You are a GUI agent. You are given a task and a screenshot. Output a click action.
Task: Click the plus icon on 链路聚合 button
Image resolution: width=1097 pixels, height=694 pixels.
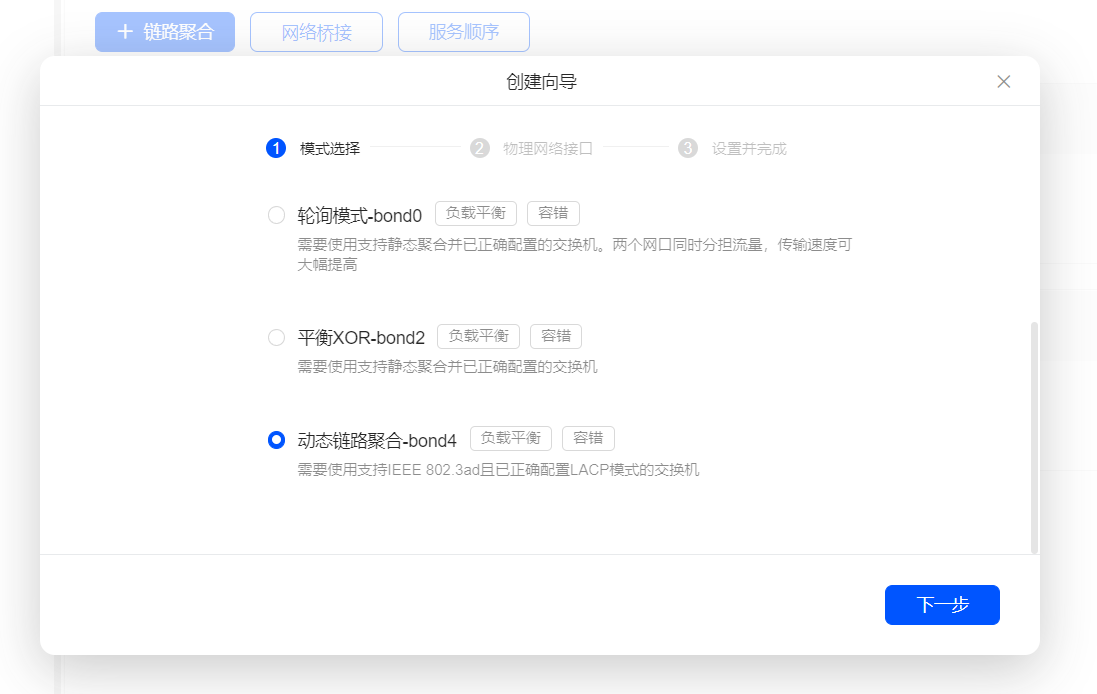[125, 31]
